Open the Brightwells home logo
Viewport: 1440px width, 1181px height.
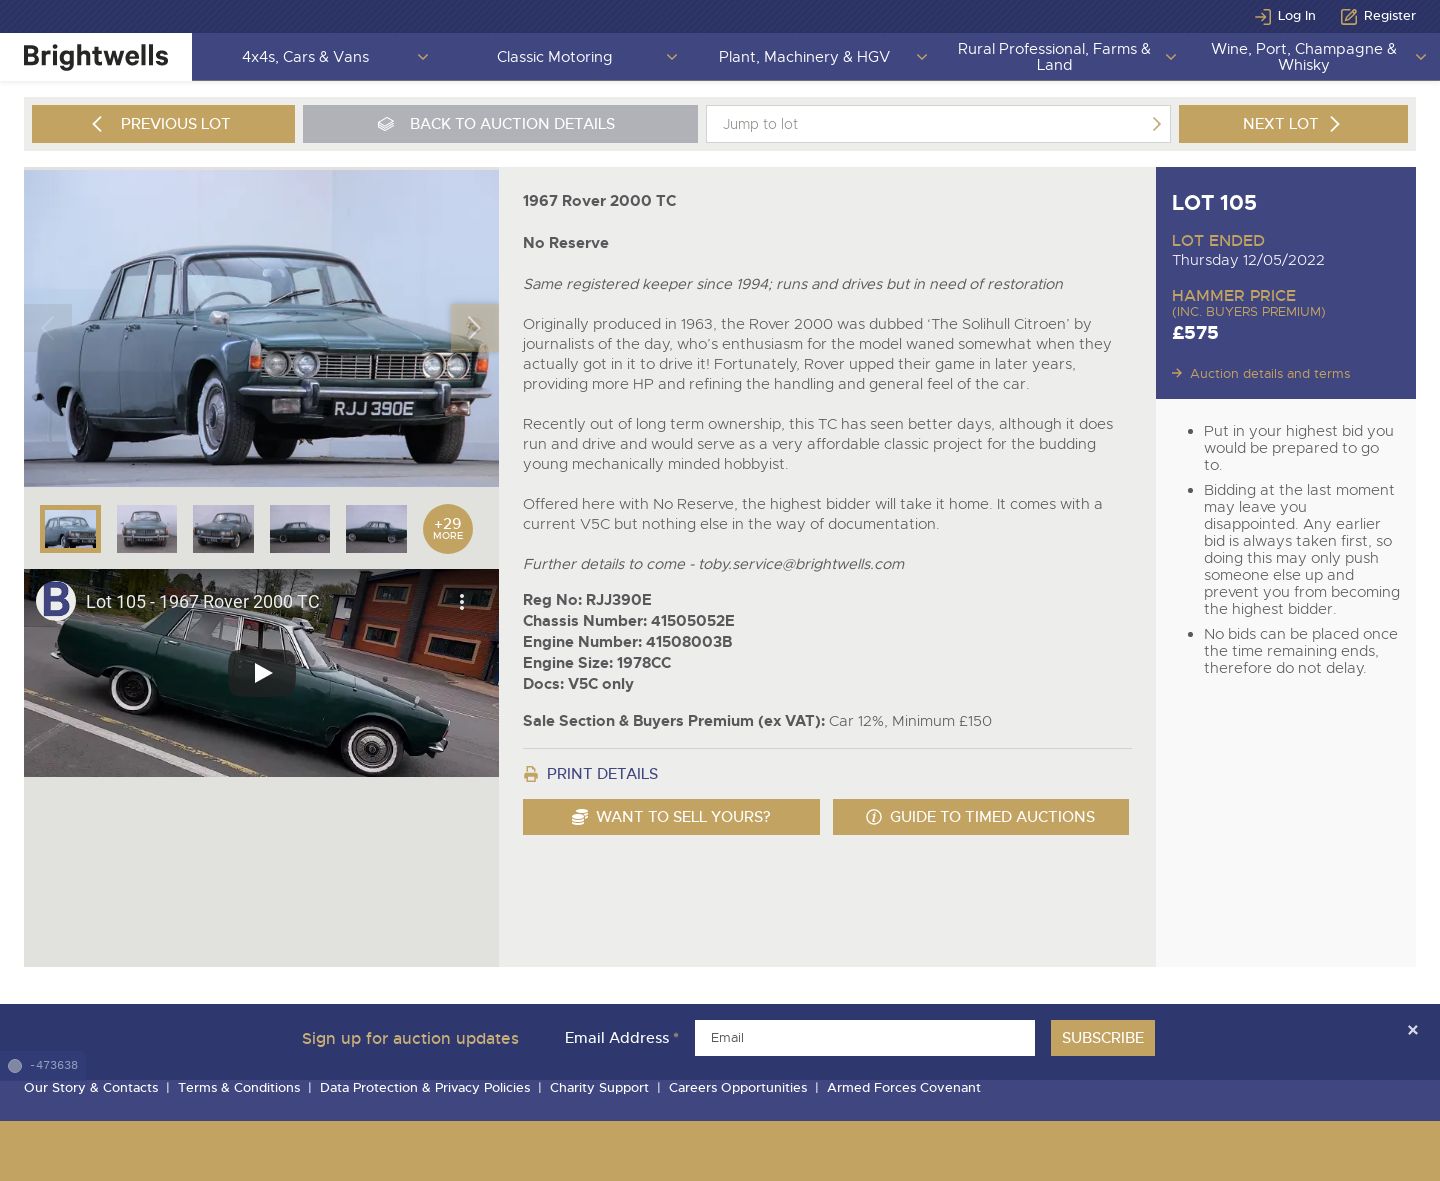tap(96, 57)
